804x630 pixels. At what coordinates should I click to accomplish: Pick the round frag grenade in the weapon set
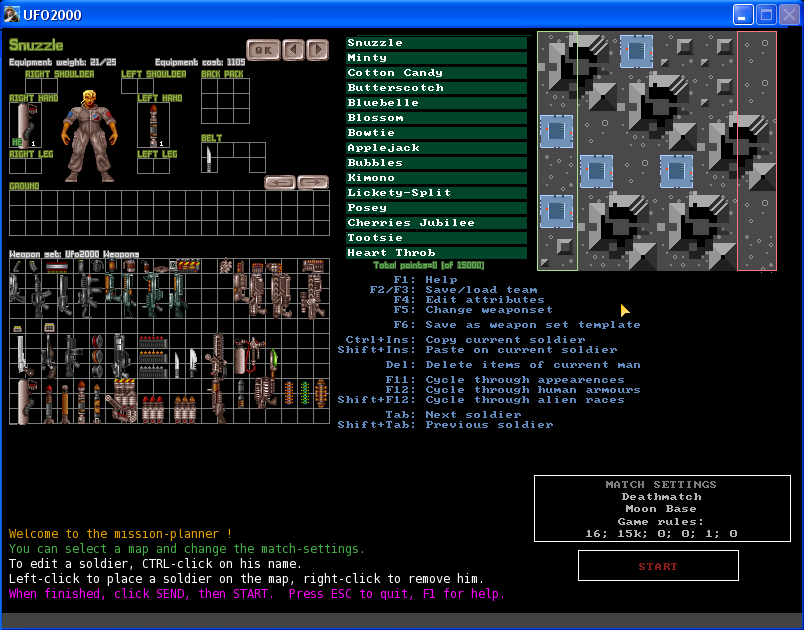click(97, 266)
